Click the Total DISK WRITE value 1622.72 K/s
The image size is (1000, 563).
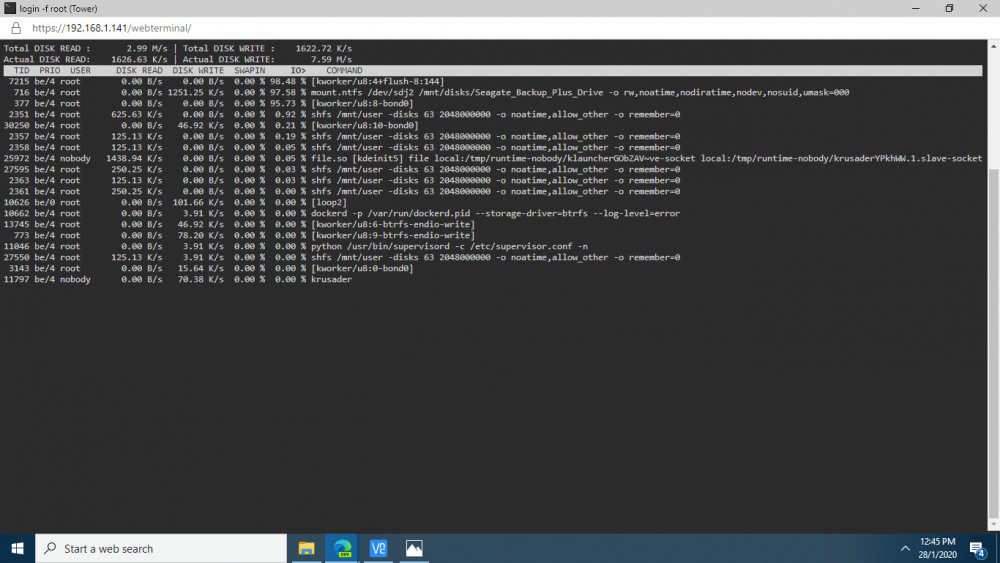(323, 48)
